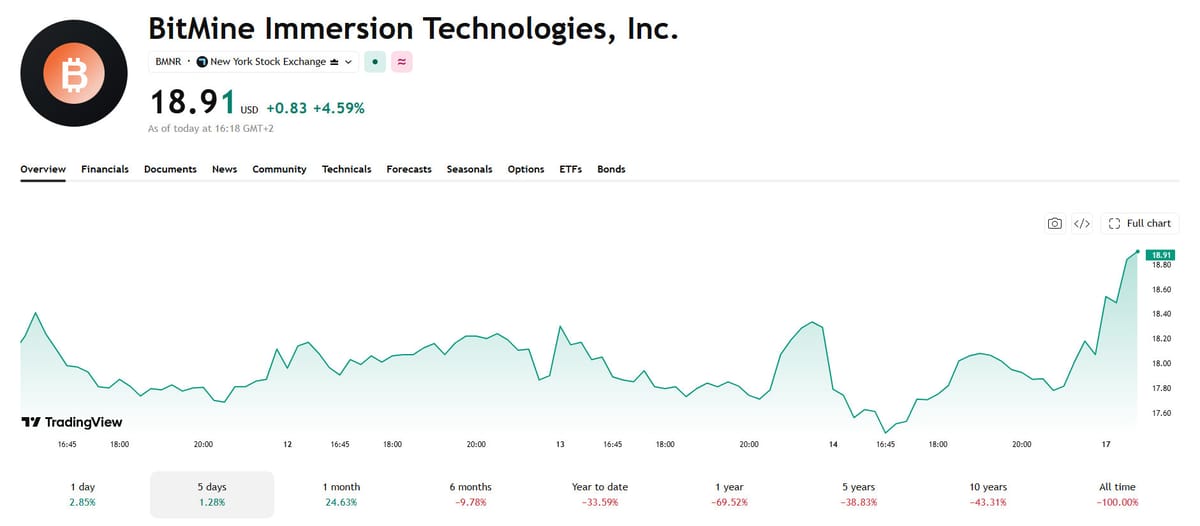Expand the BMNR exchange selector dropdown
1200x526 pixels.
[x=253, y=62]
